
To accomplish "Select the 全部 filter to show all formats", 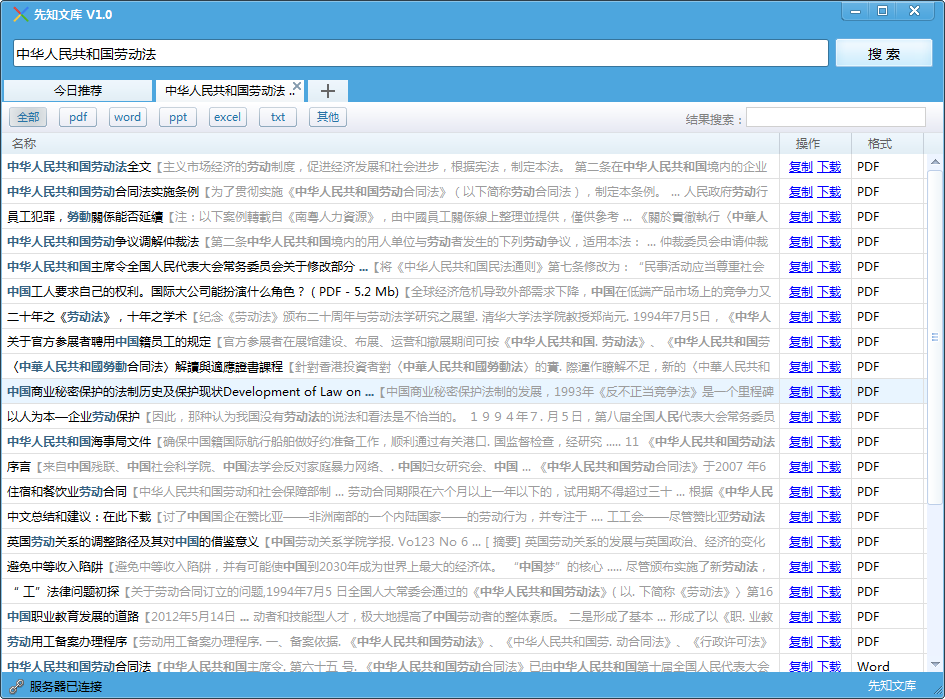I will pyautogui.click(x=30, y=116).
